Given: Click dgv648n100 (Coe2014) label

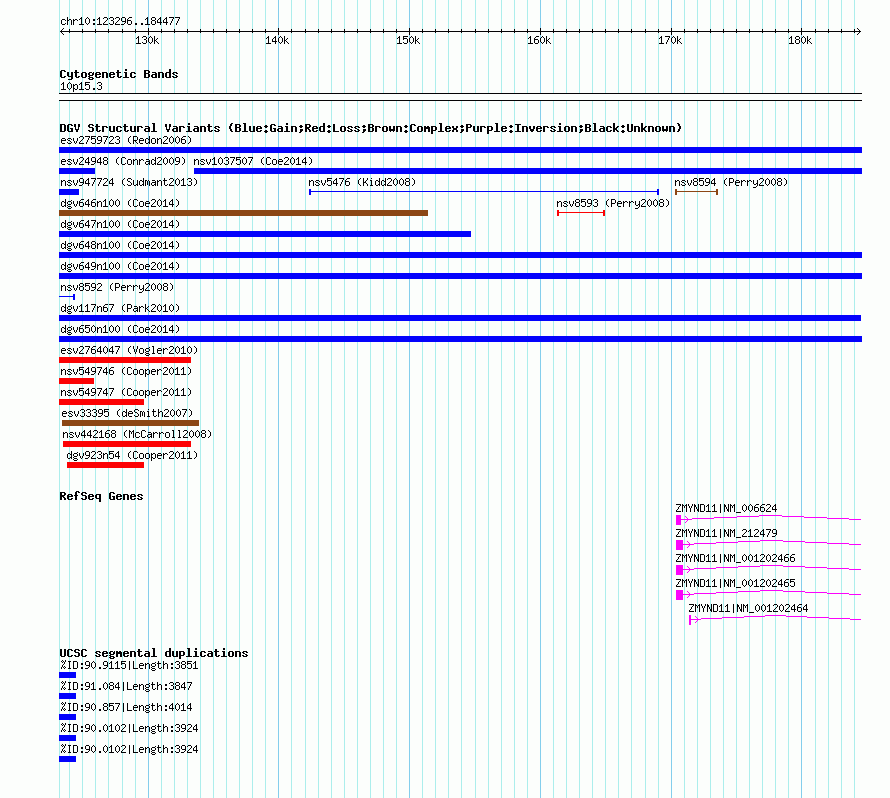Looking at the screenshot, I should click(x=120, y=245).
